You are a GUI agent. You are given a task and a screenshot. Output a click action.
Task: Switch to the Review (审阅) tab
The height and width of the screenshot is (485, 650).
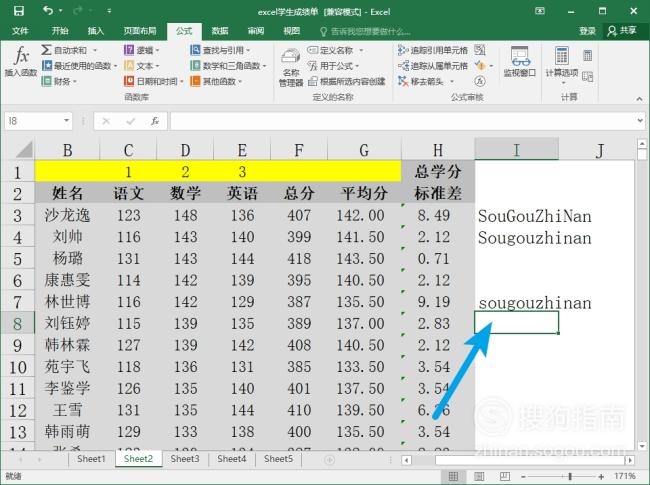[x=255, y=31]
